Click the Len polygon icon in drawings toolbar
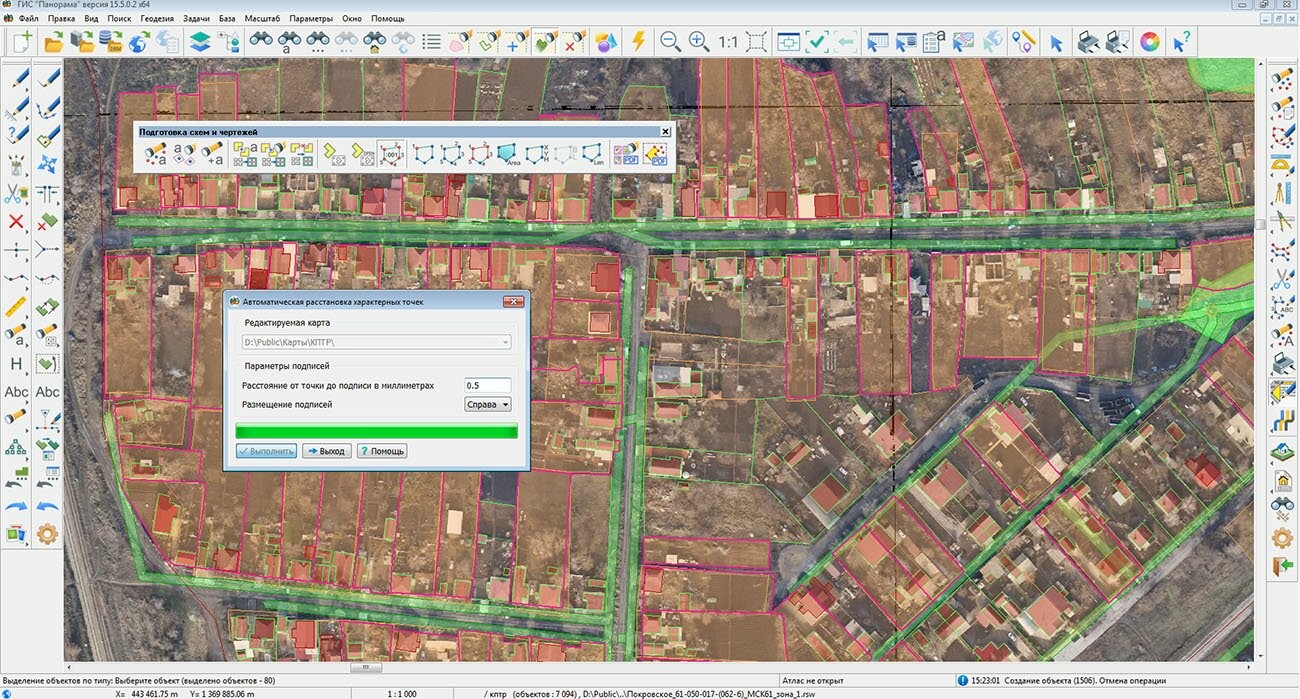1300x699 pixels. [594, 153]
